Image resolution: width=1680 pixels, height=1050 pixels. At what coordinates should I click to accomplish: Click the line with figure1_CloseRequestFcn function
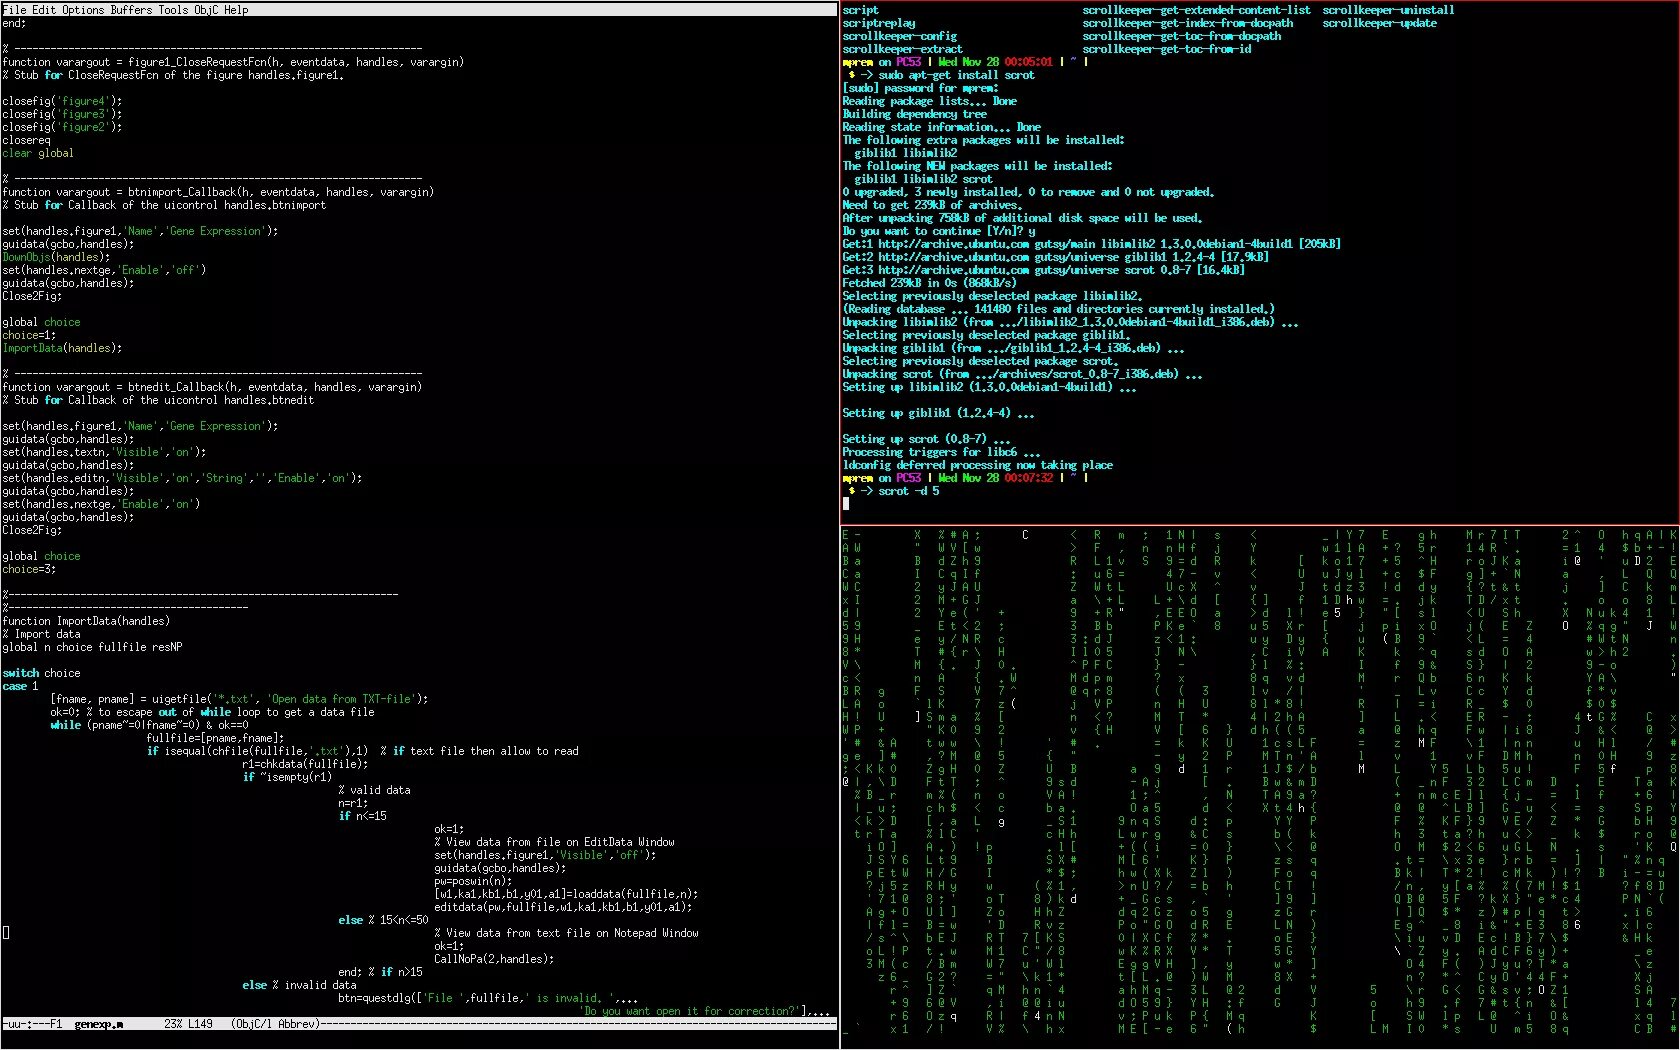click(233, 62)
